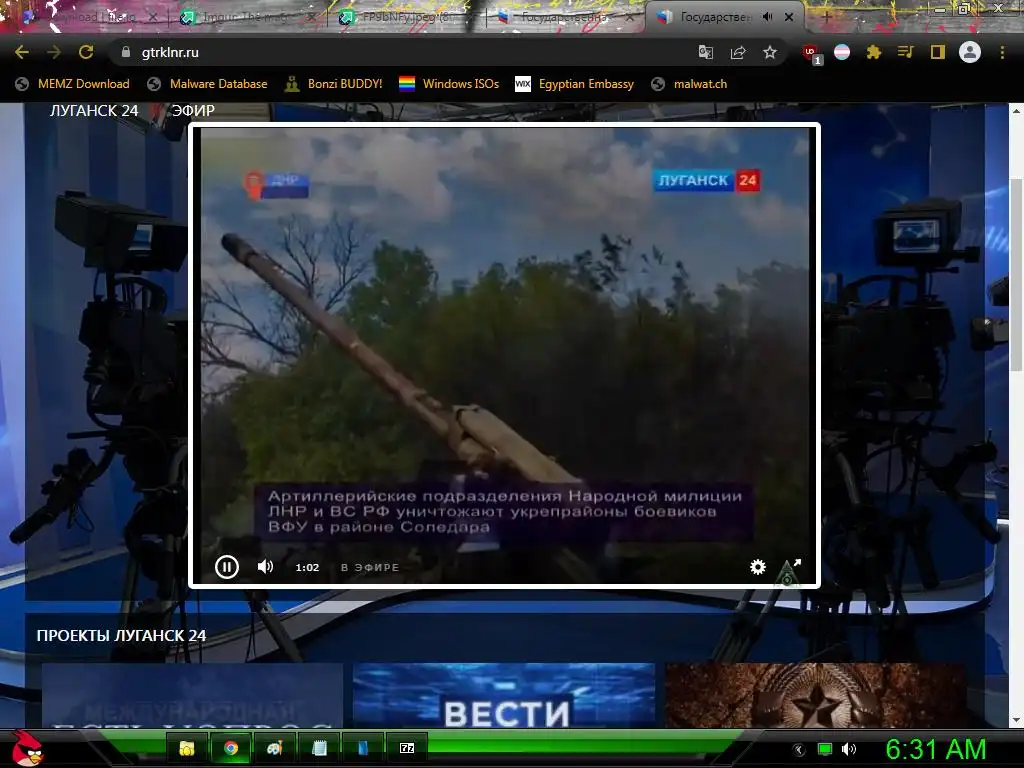This screenshot has width=1024, height=768.
Task: Open the Chrome profile avatar
Action: pyautogui.click(x=970, y=52)
